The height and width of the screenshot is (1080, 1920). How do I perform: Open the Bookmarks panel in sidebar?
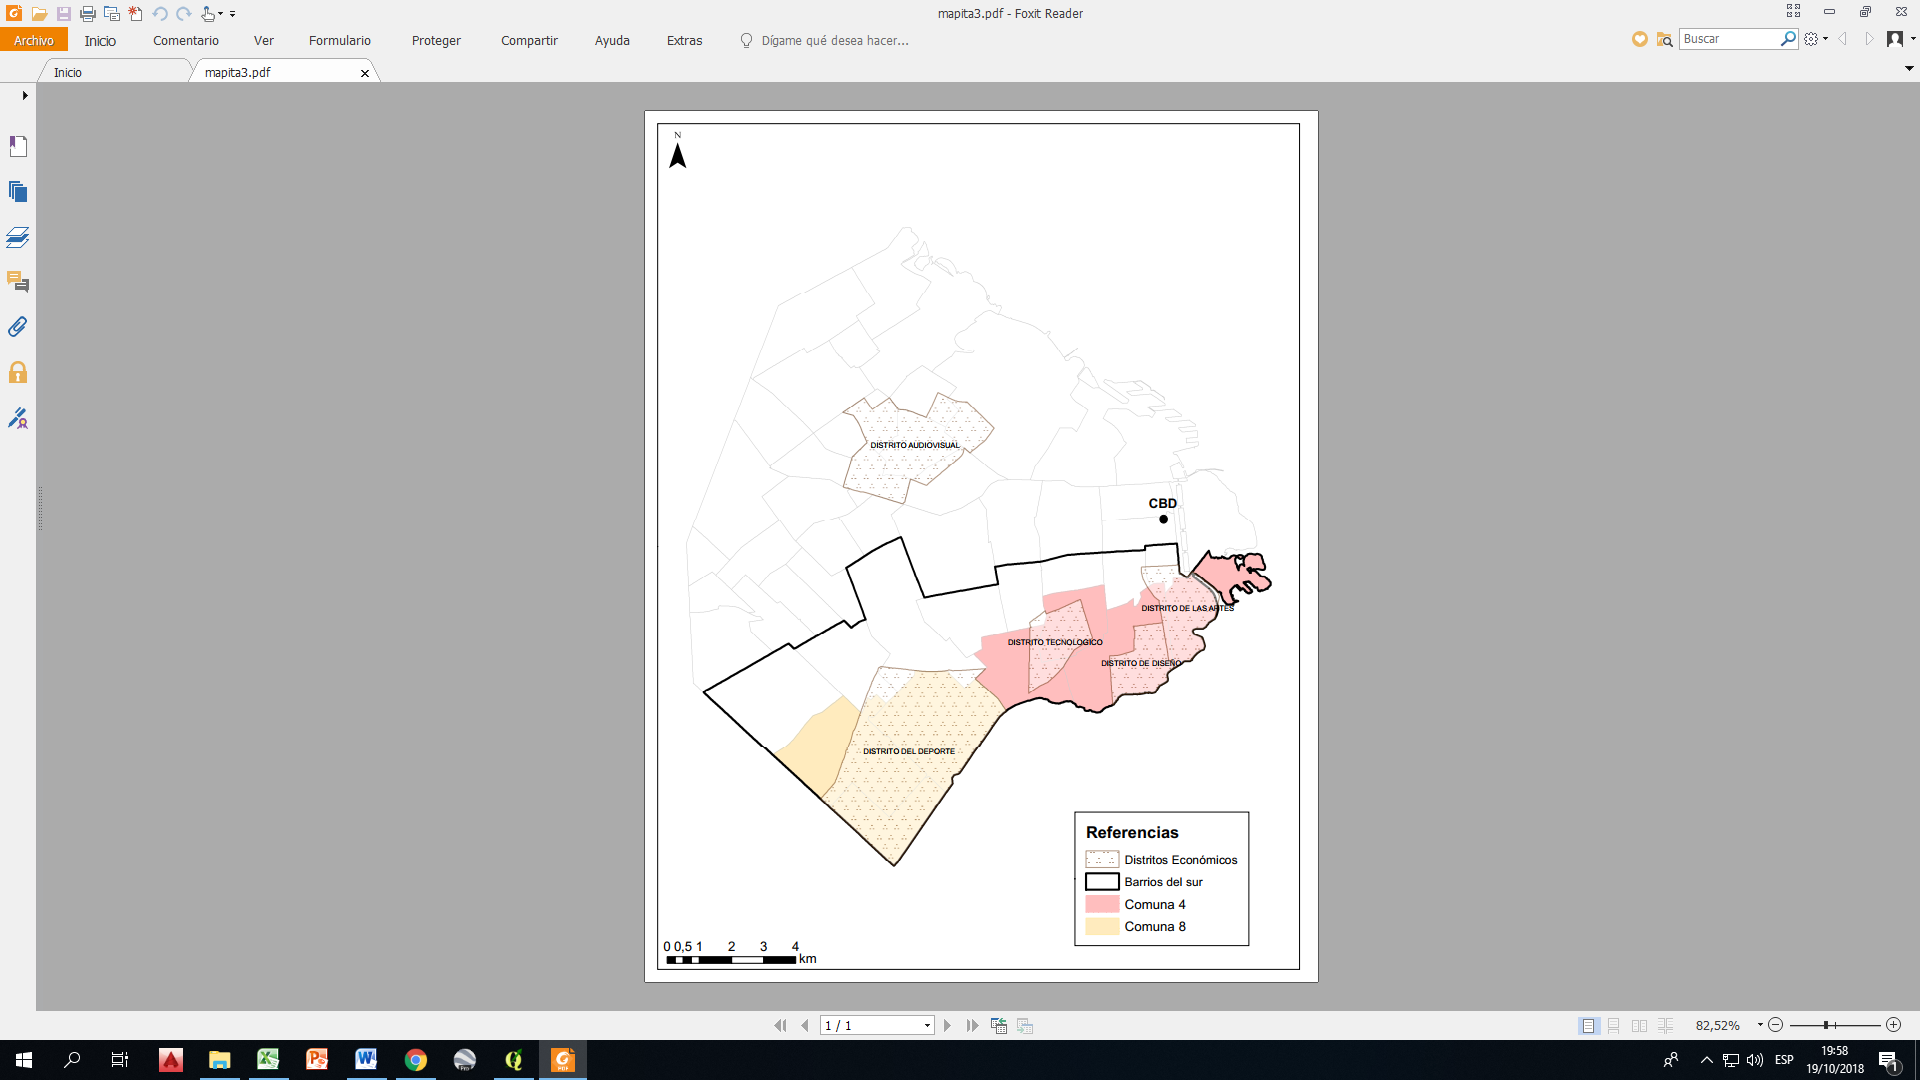pos(18,146)
